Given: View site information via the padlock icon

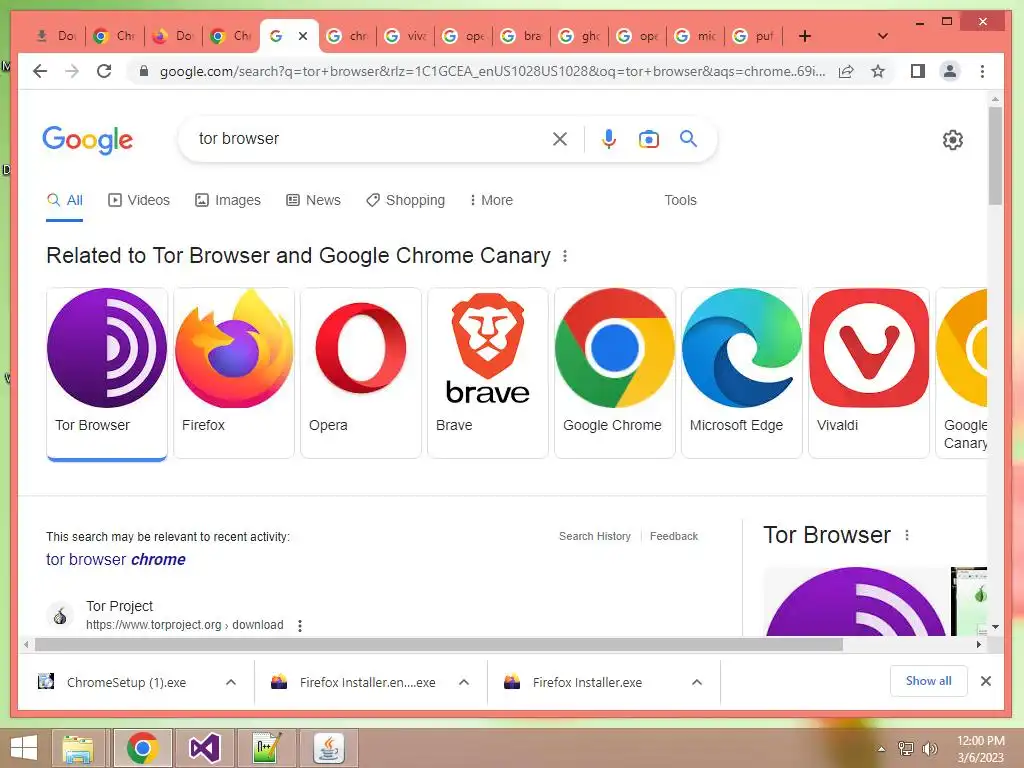Looking at the screenshot, I should point(144,71).
